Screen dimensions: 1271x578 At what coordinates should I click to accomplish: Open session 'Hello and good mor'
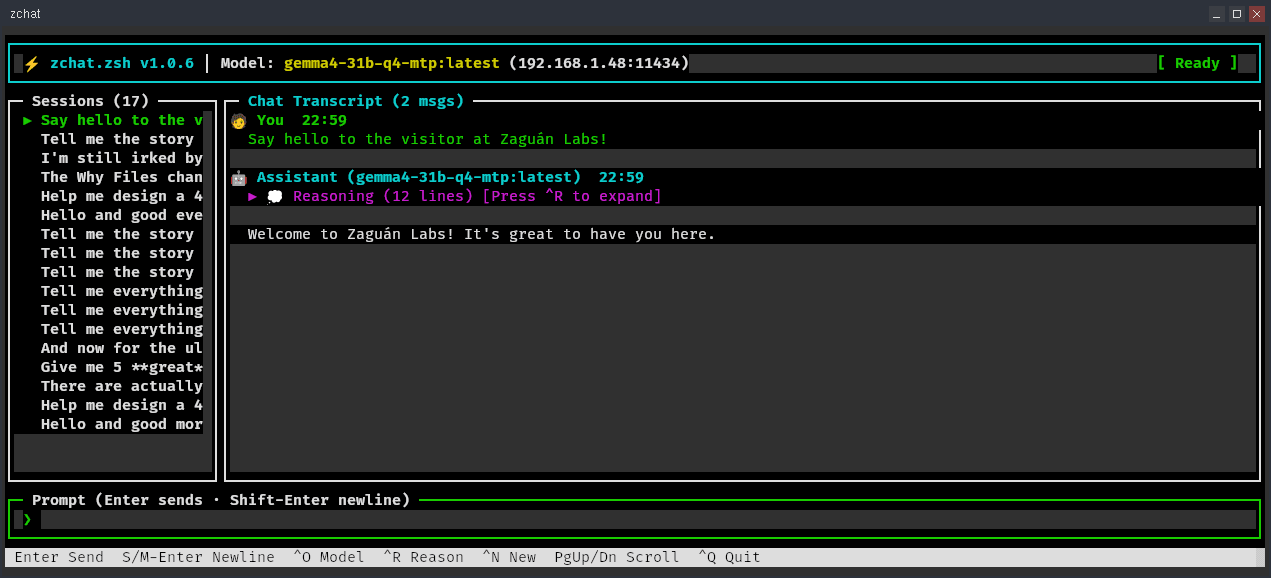pos(122,424)
